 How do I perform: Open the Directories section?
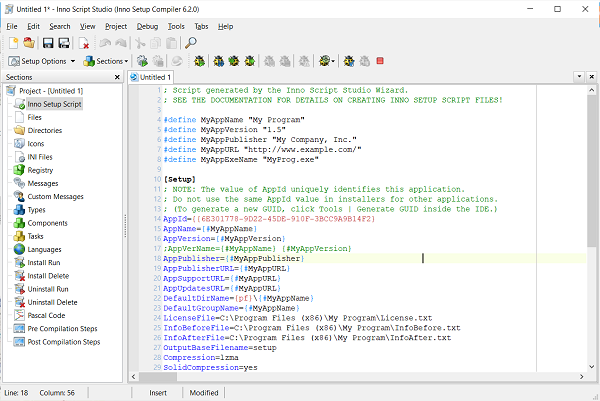44,130
